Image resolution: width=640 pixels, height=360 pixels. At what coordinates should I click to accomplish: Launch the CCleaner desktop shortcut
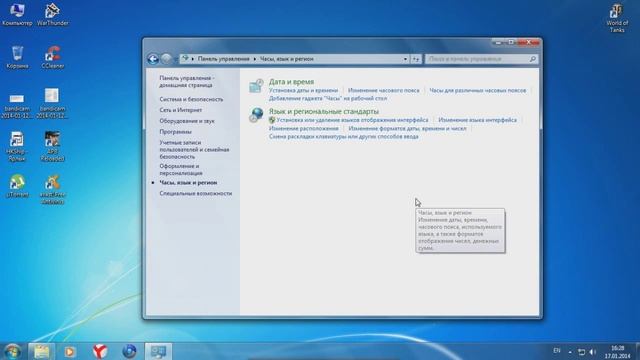tap(53, 57)
